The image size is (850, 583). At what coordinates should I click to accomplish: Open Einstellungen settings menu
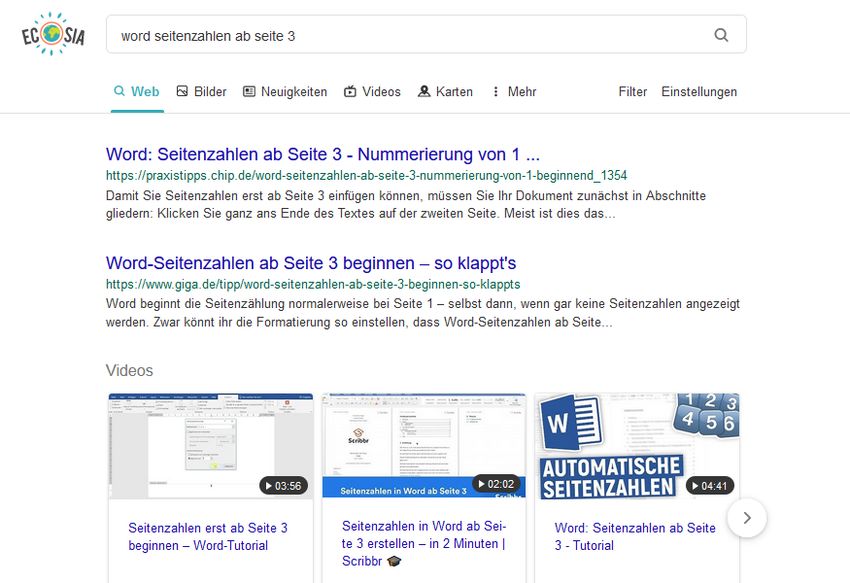point(699,91)
